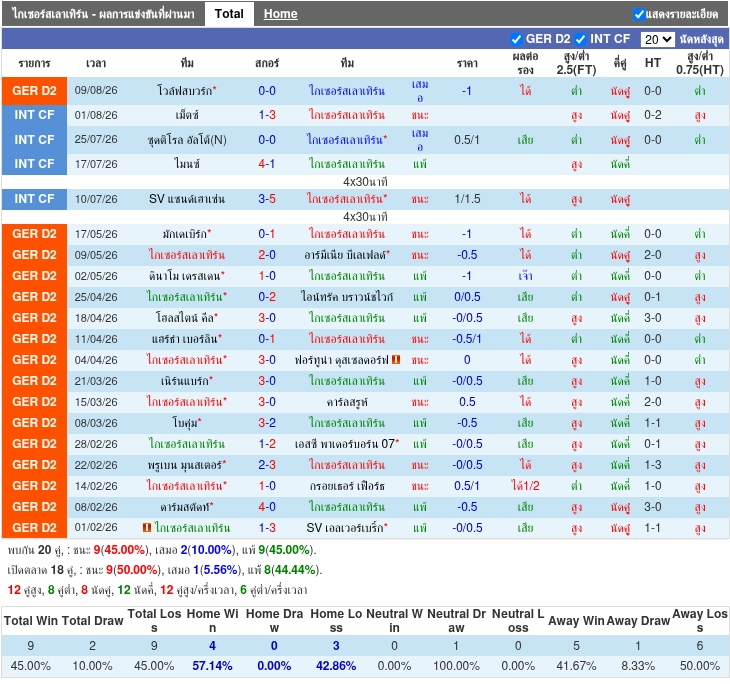Click handicap 0/0.5 on 25/04/26 row
This screenshot has width=730, height=684.
(x=467, y=297)
